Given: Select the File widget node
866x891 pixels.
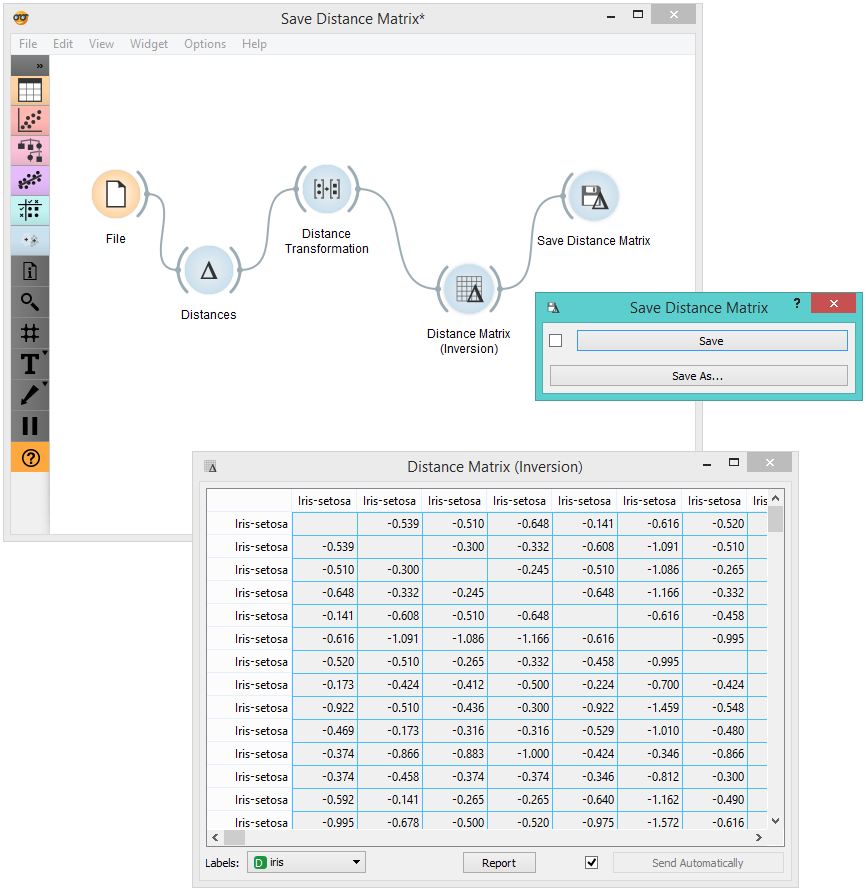Looking at the screenshot, I should click(x=116, y=194).
